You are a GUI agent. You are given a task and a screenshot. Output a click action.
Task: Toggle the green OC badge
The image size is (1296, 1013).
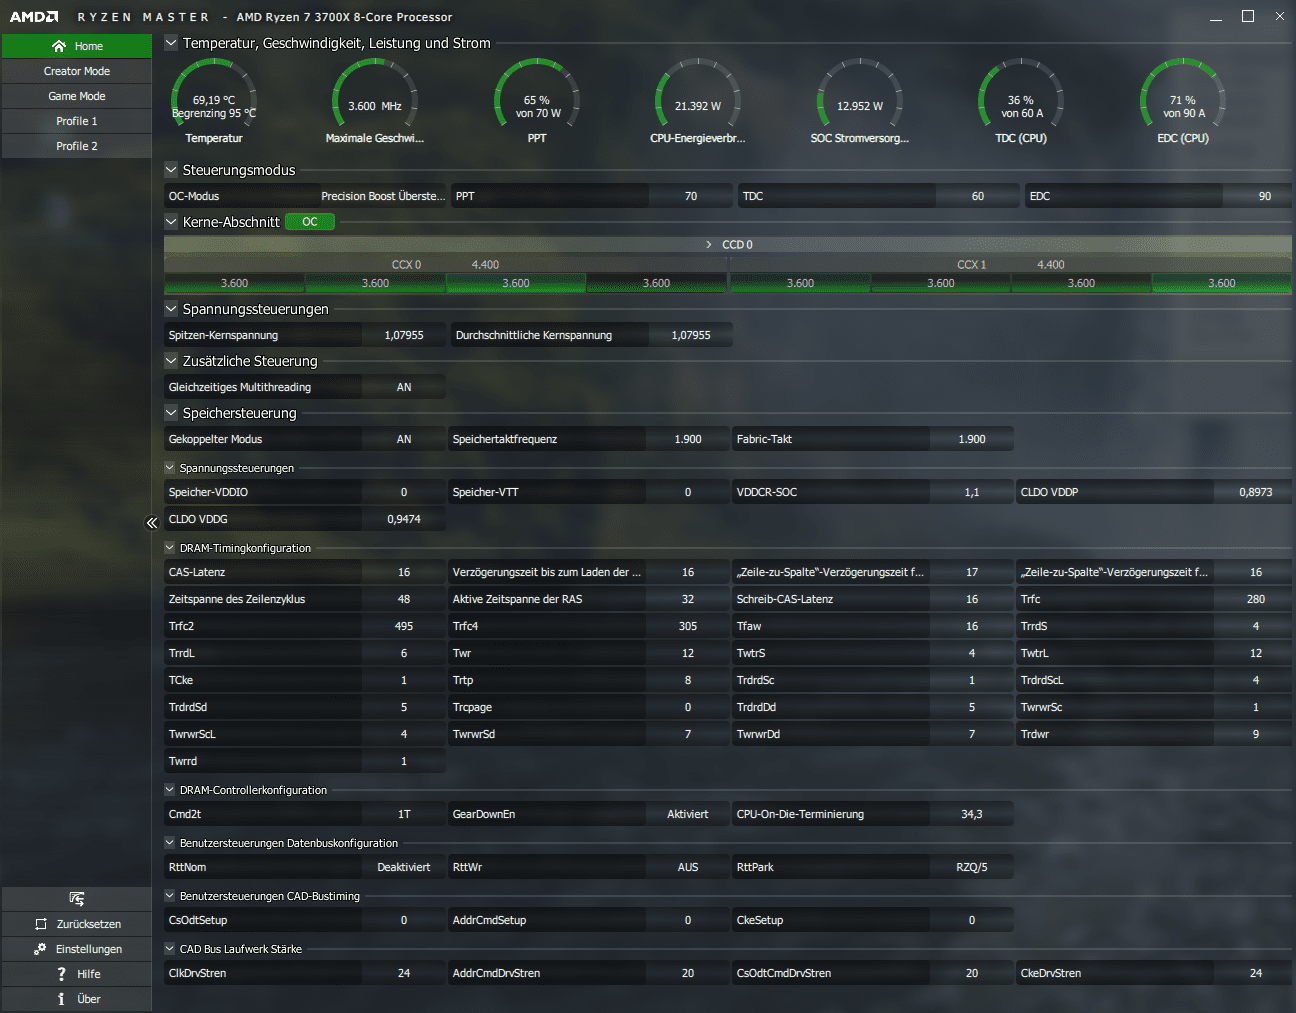[310, 222]
